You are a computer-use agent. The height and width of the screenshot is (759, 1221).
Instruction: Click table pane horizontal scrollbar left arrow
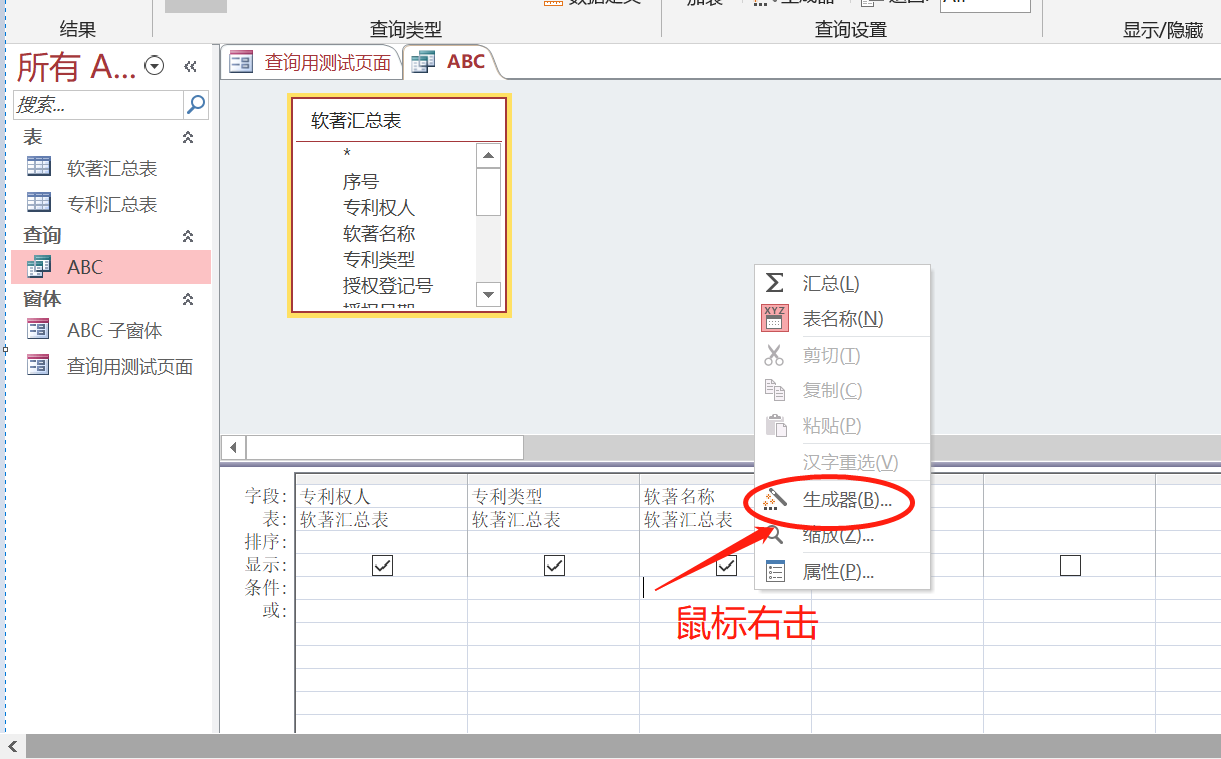233,447
